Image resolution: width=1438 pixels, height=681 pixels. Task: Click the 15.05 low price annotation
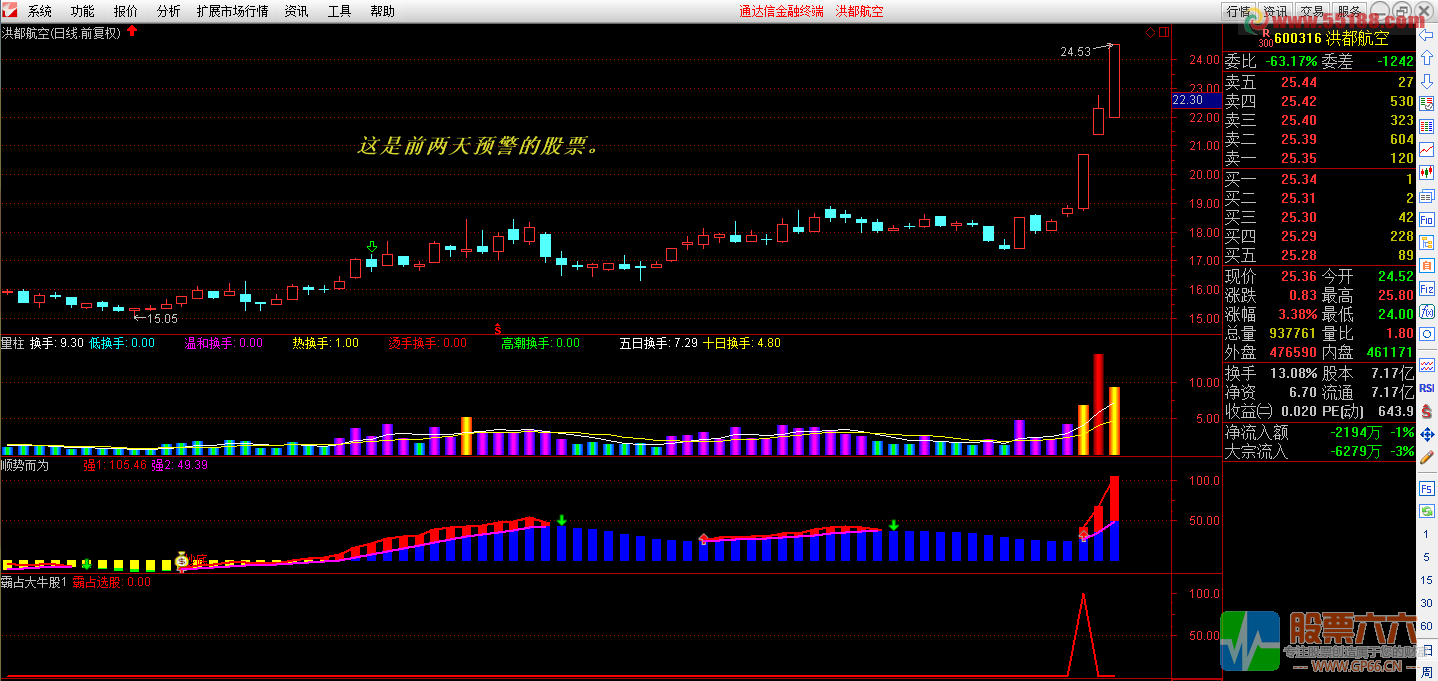pos(161,318)
